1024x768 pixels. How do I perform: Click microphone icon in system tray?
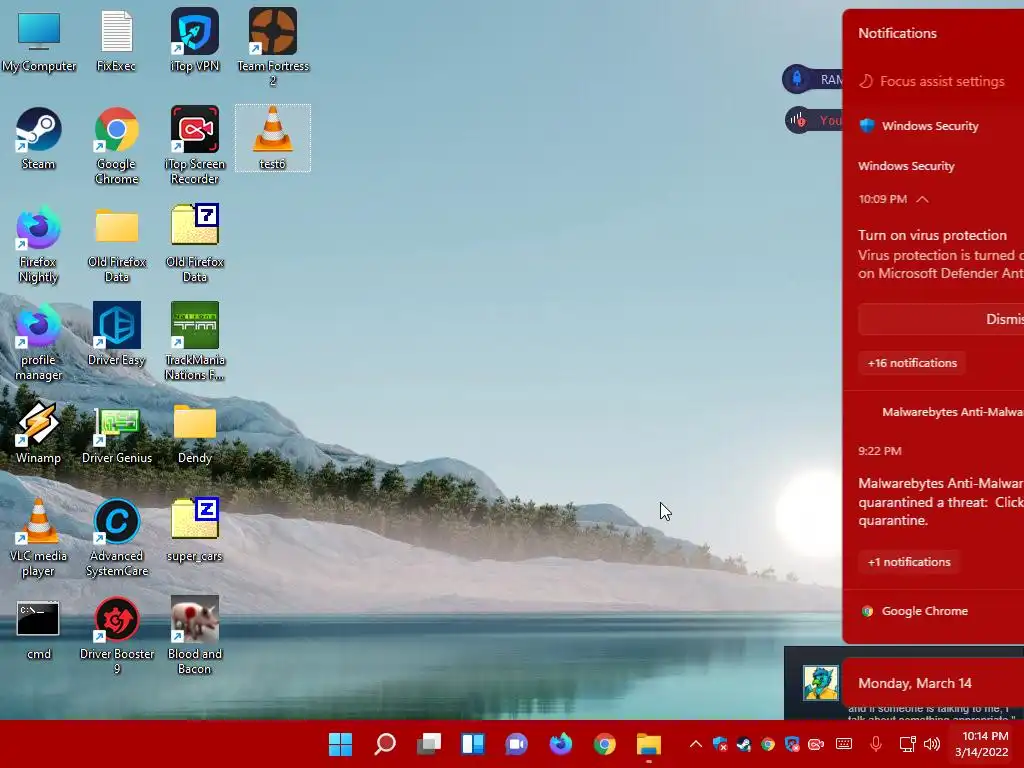(876, 744)
